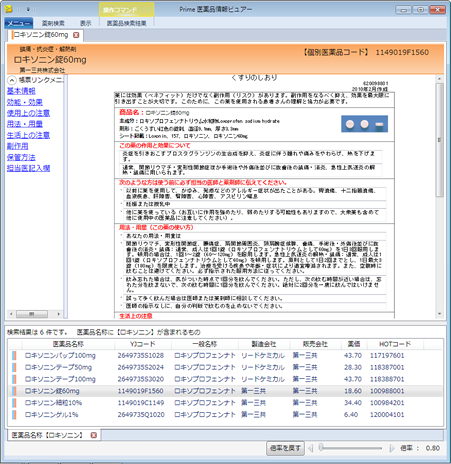Click the link menu horizontal scroll right arrow
Image resolution: width=451 pixels, height=464 pixels.
[59, 314]
